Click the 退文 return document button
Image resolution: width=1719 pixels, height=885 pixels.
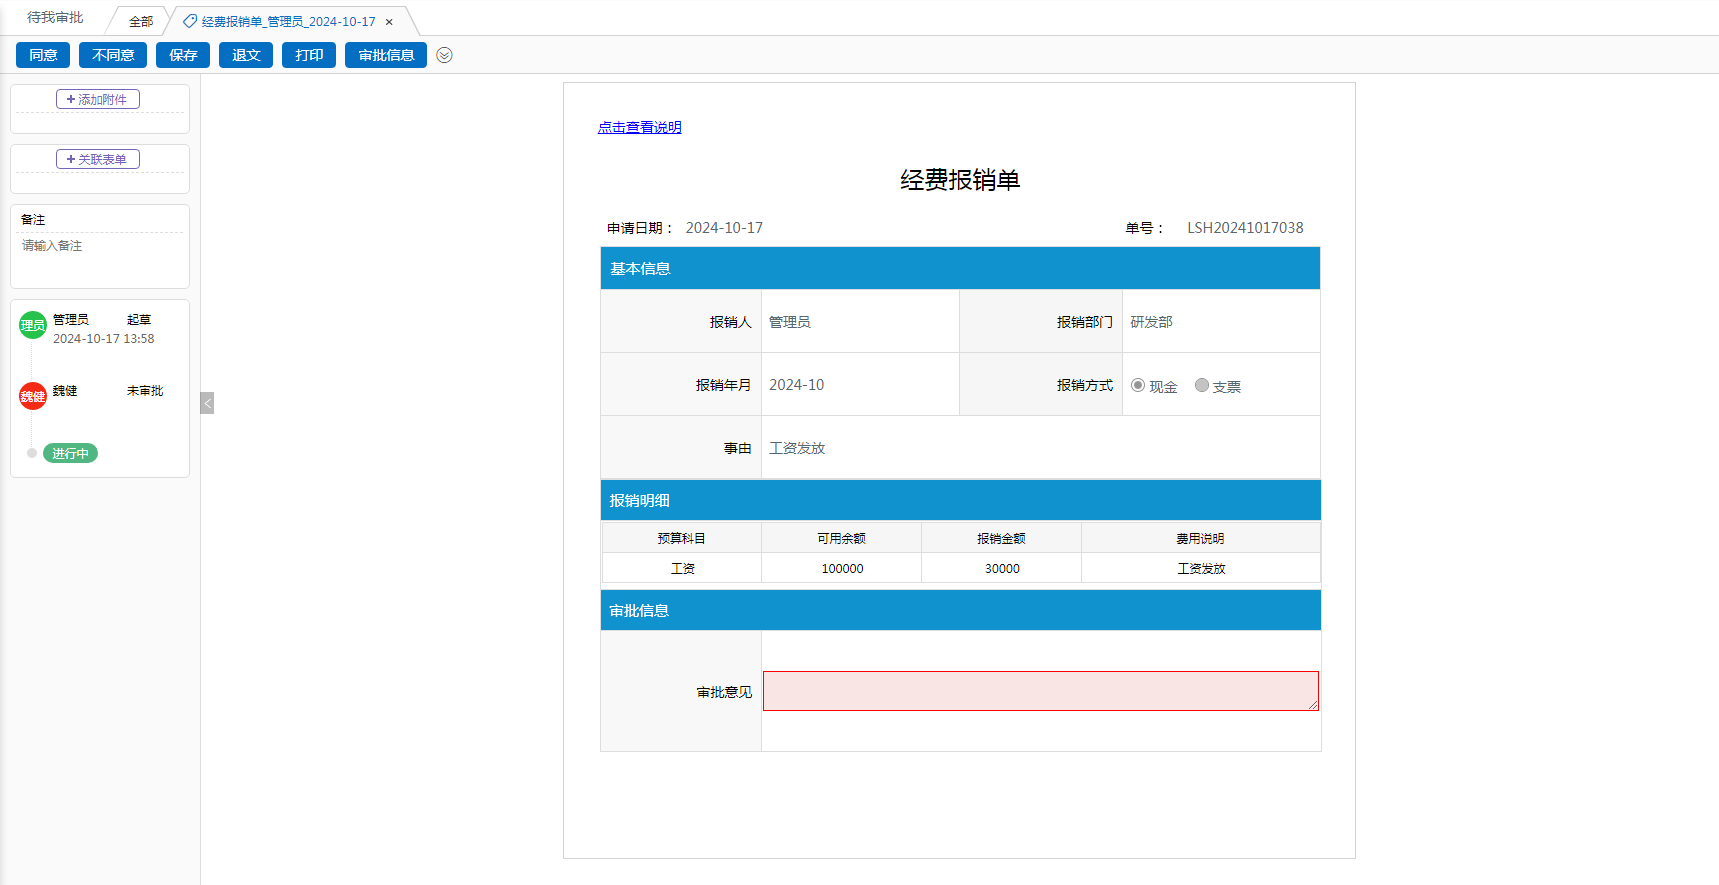tap(246, 55)
